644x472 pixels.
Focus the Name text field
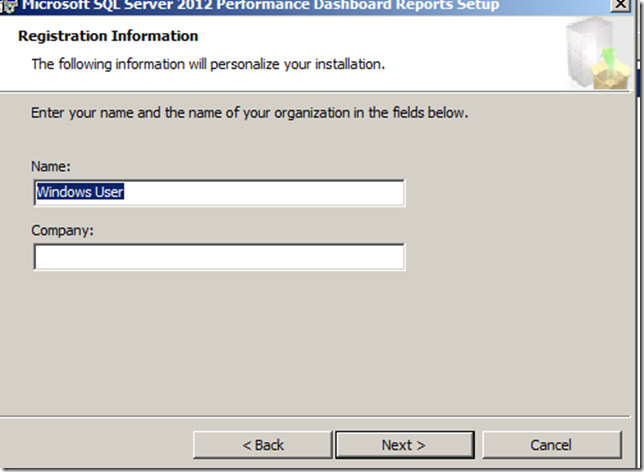click(260, 192)
